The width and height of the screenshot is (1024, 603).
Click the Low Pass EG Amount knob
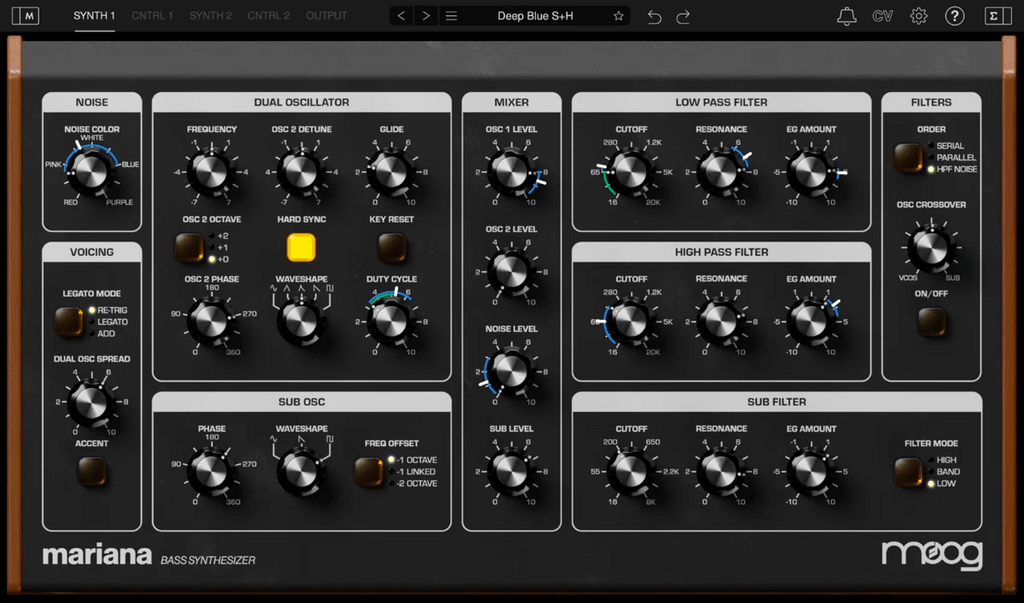(810, 172)
